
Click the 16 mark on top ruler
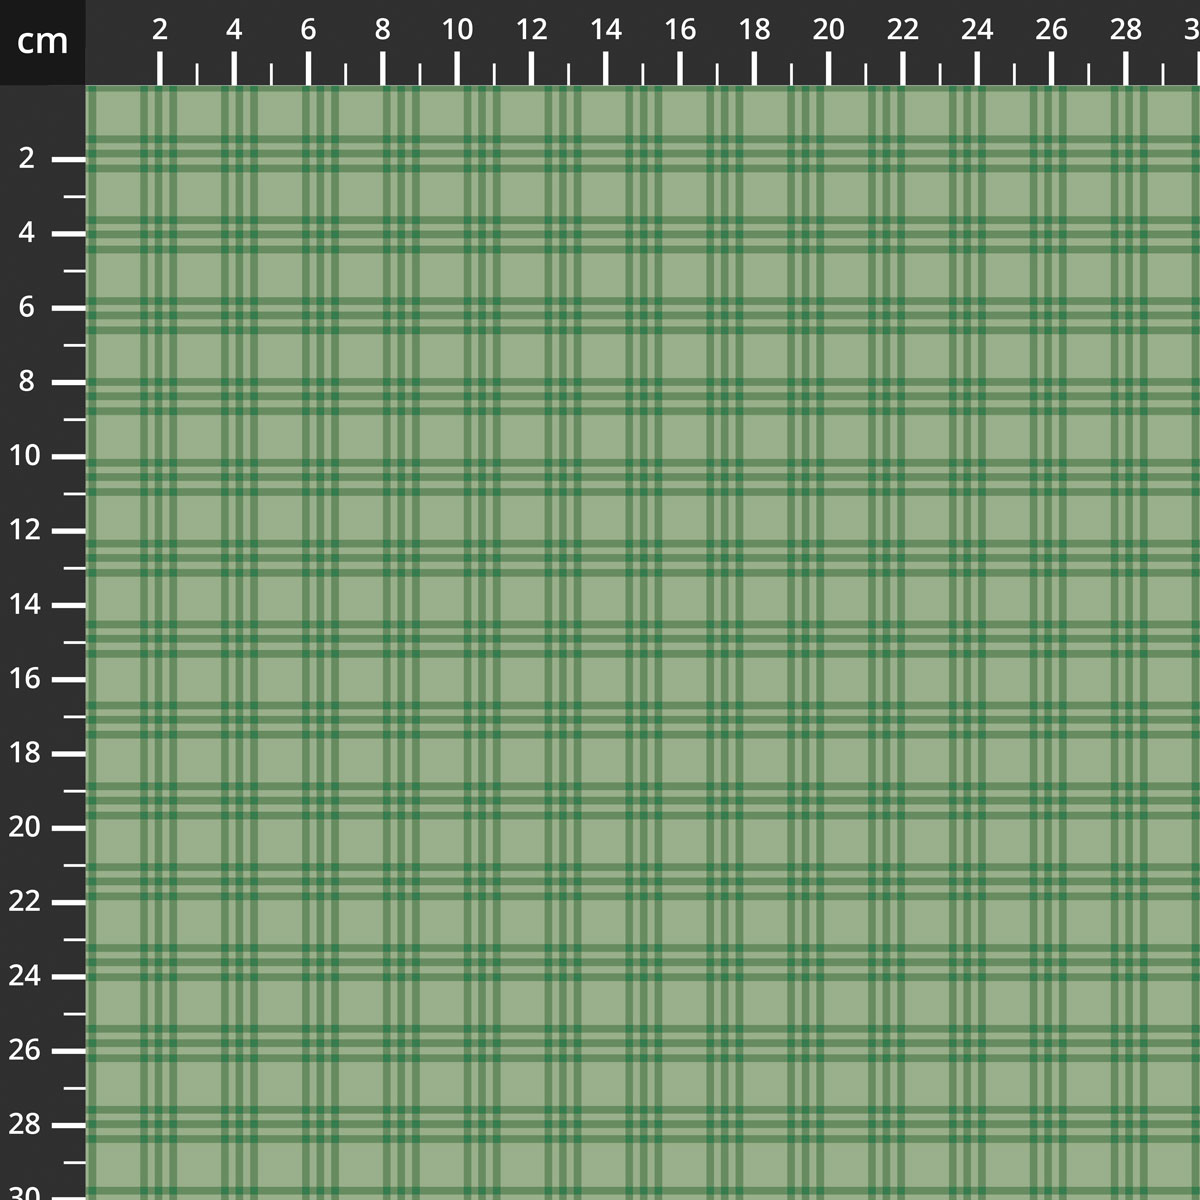pyautogui.click(x=680, y=69)
